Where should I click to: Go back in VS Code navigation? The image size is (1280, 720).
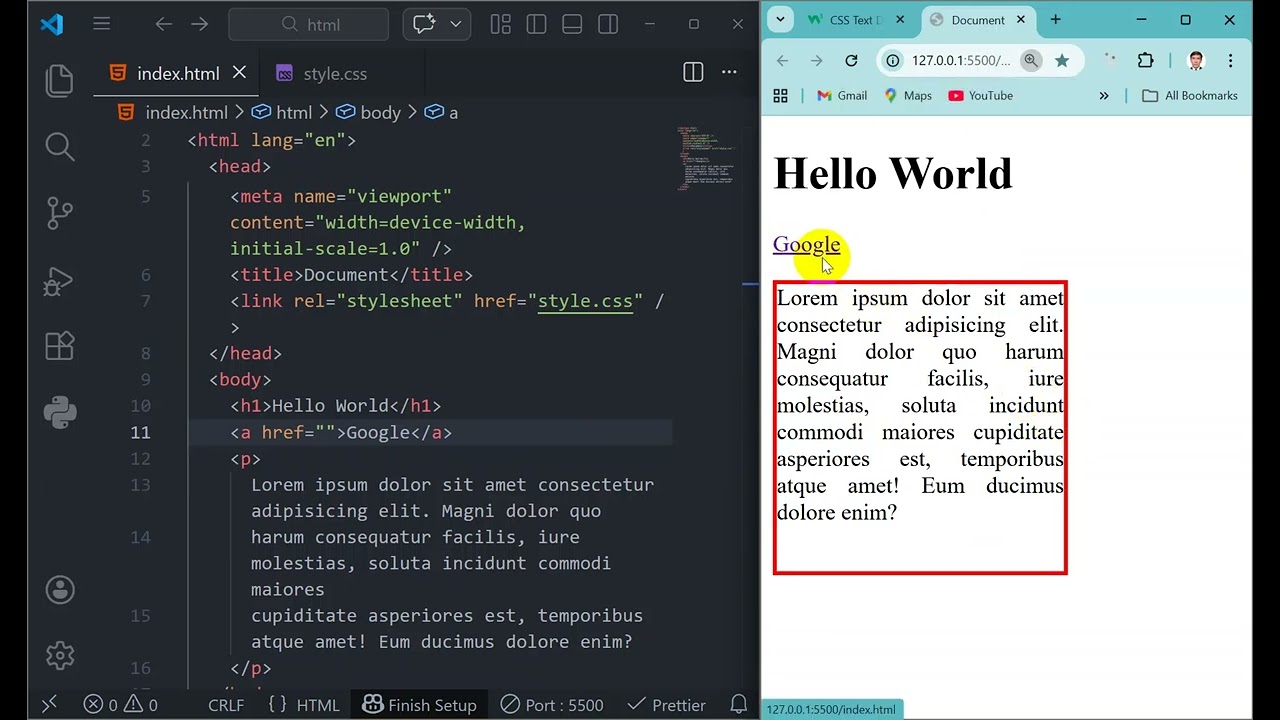tap(164, 24)
